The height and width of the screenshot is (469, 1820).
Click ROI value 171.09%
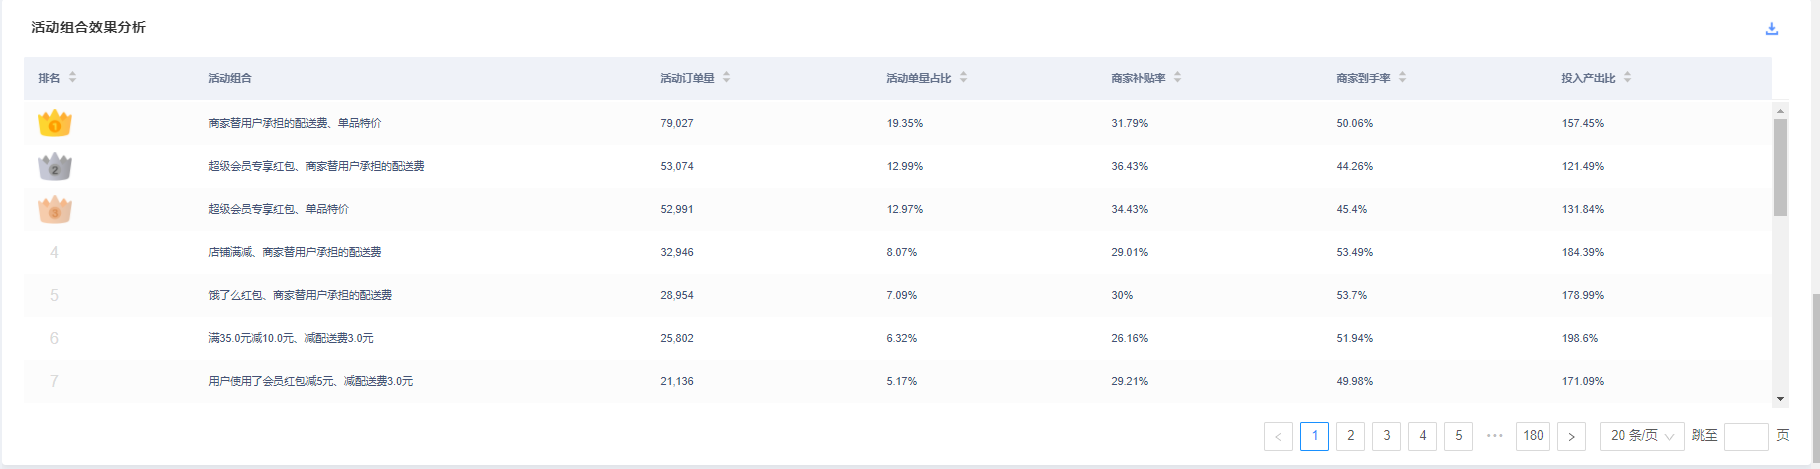click(x=1583, y=381)
